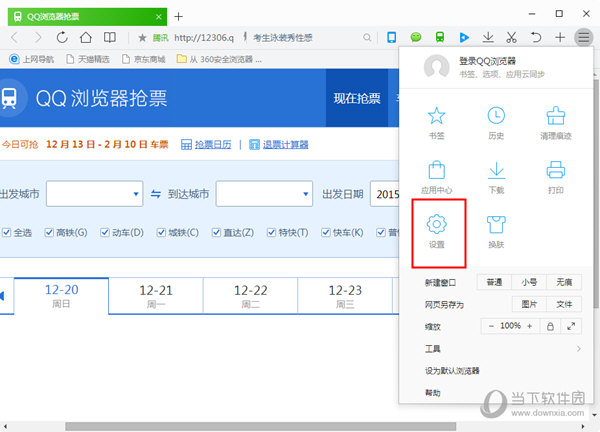Click the 清理痕迹 clear traces icon
Viewport: 600px width, 432px height.
pos(556,116)
